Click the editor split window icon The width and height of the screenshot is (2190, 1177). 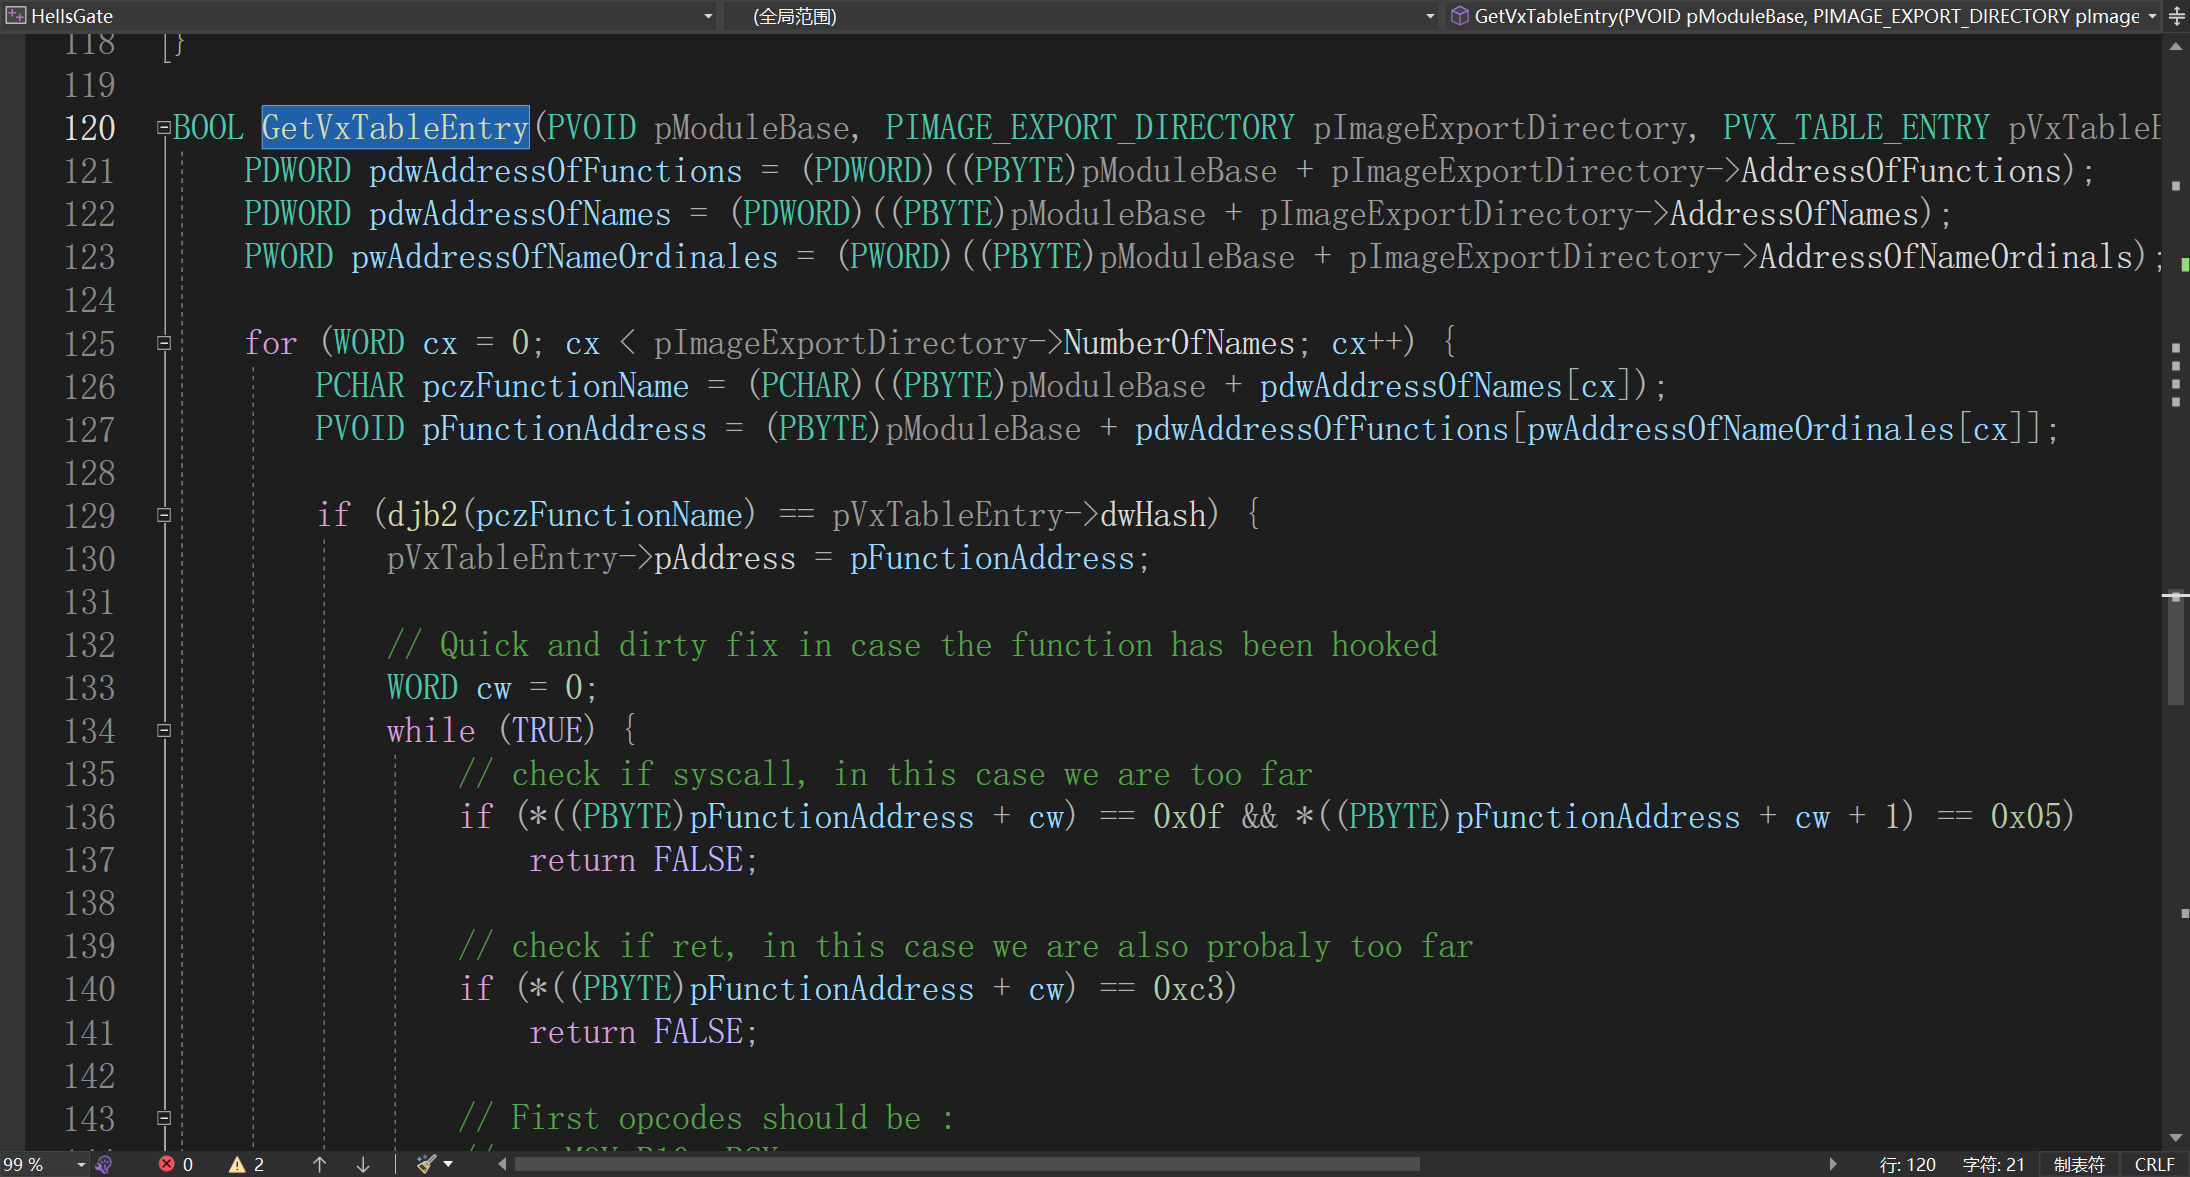coord(2177,16)
